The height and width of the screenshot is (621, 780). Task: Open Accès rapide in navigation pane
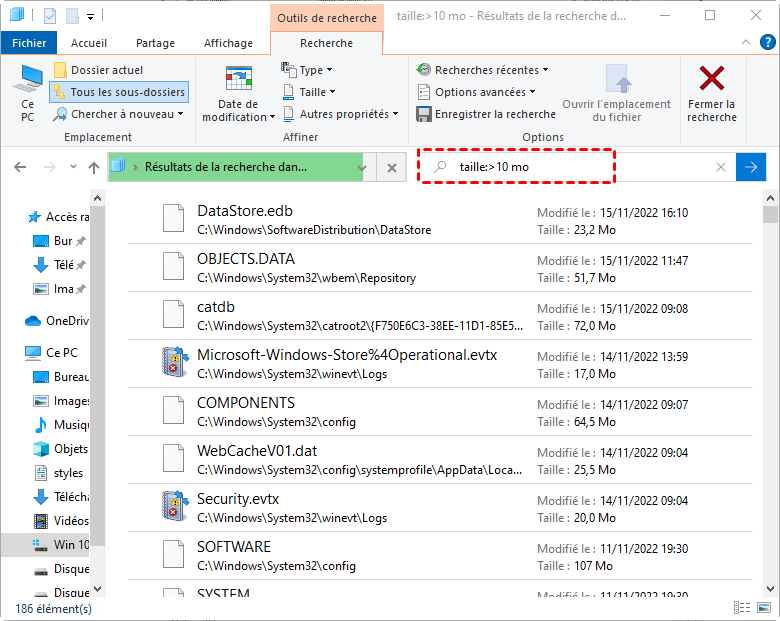click(x=58, y=217)
